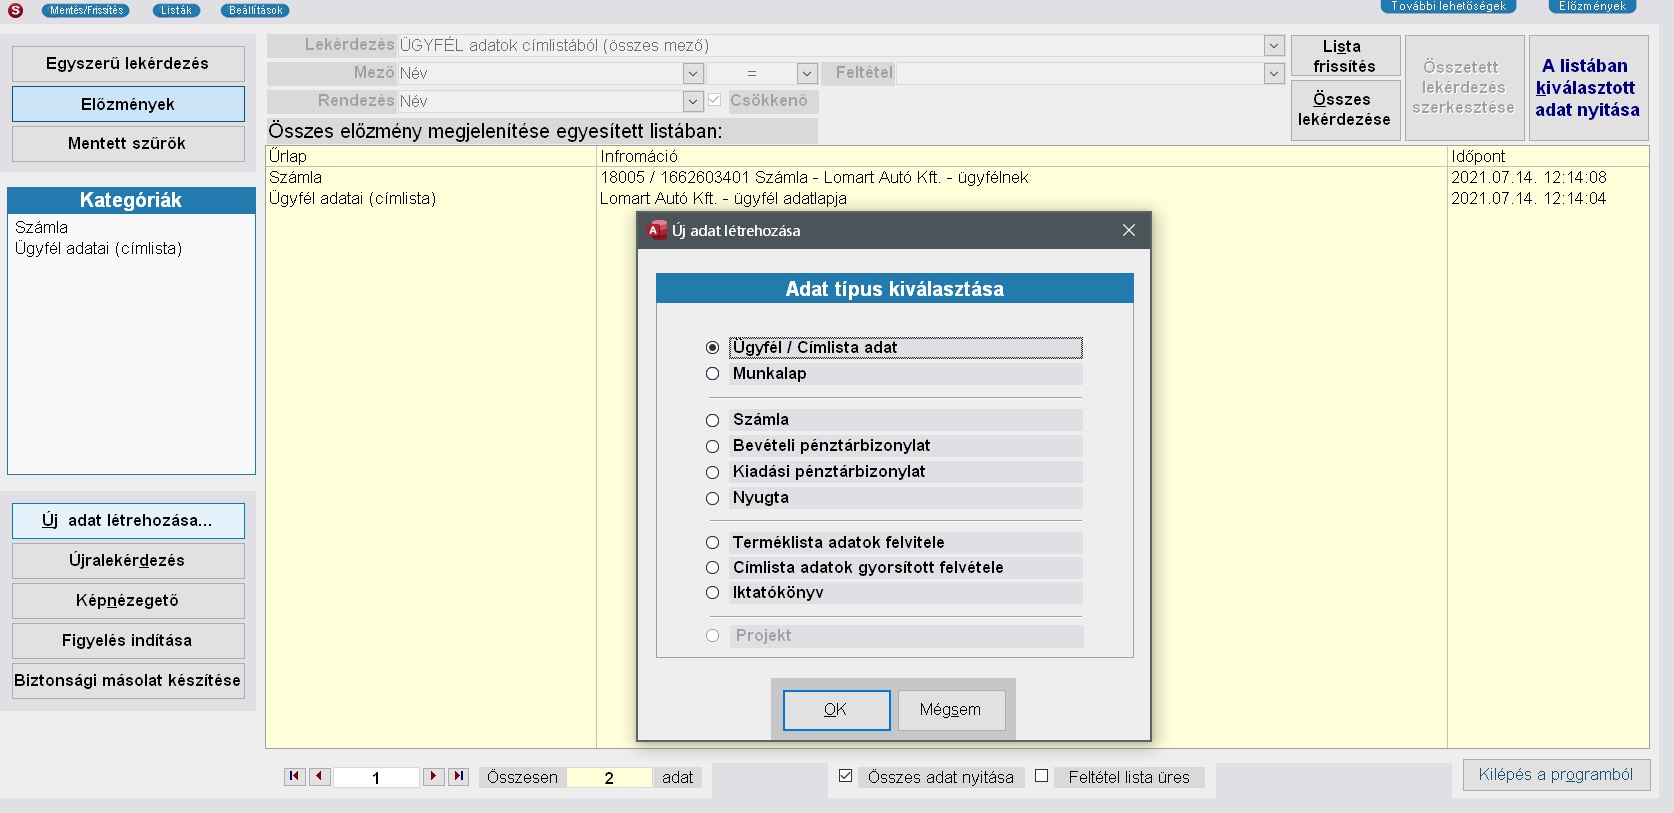Go to previous record navigation arrow
1674x813 pixels.
(320, 777)
